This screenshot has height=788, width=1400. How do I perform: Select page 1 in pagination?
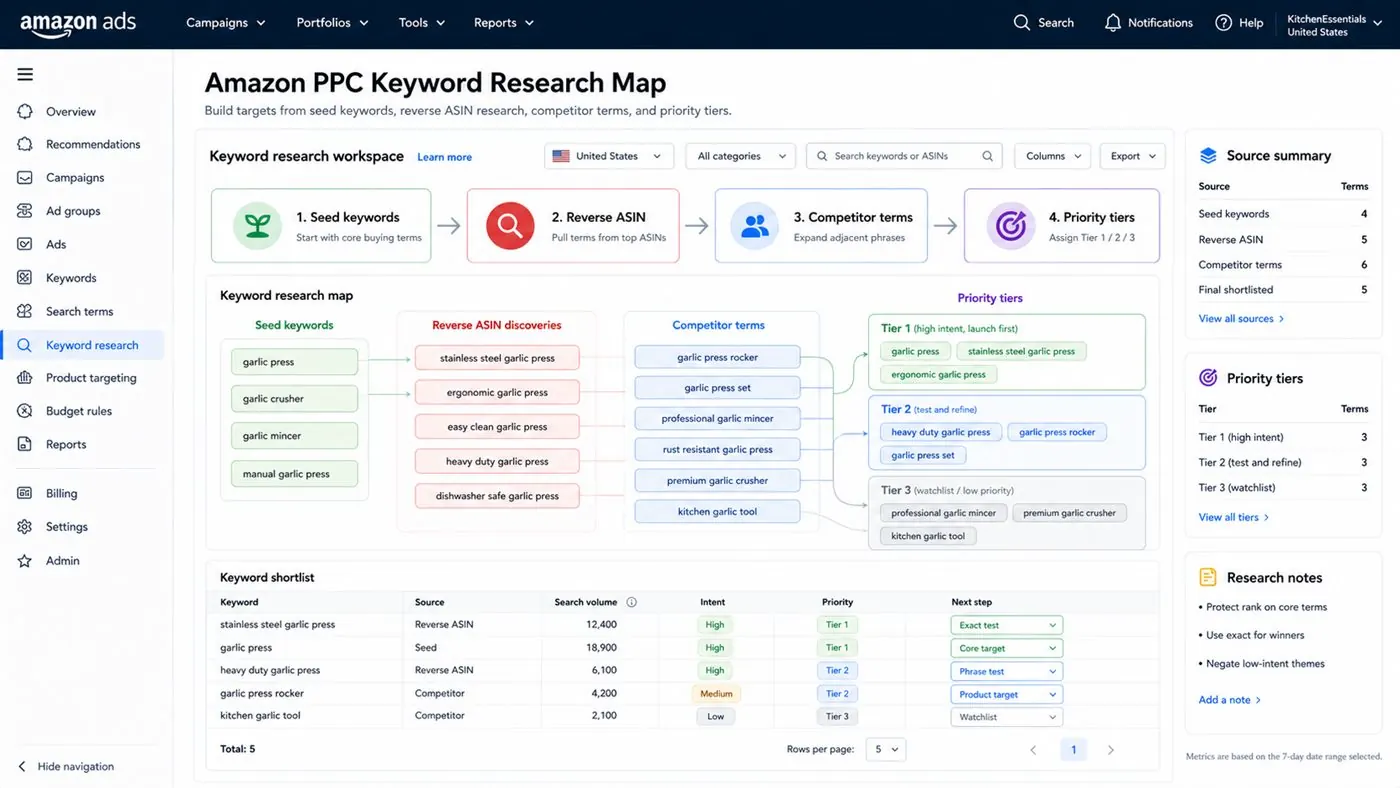tap(1073, 750)
